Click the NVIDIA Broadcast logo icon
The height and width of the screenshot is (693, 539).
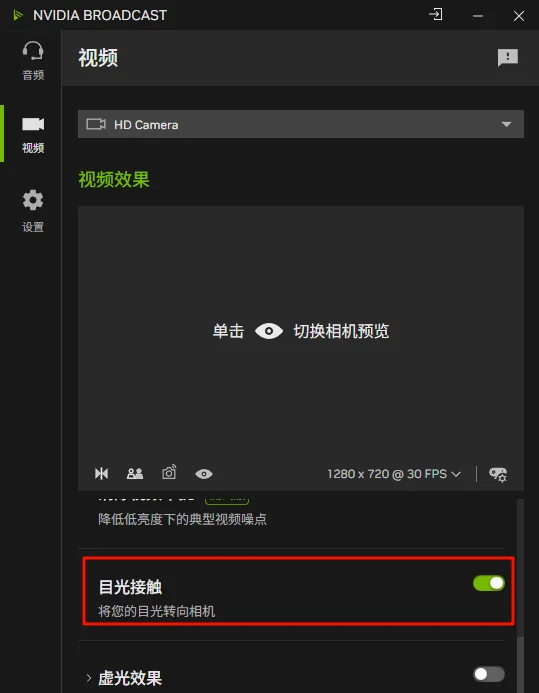point(18,15)
